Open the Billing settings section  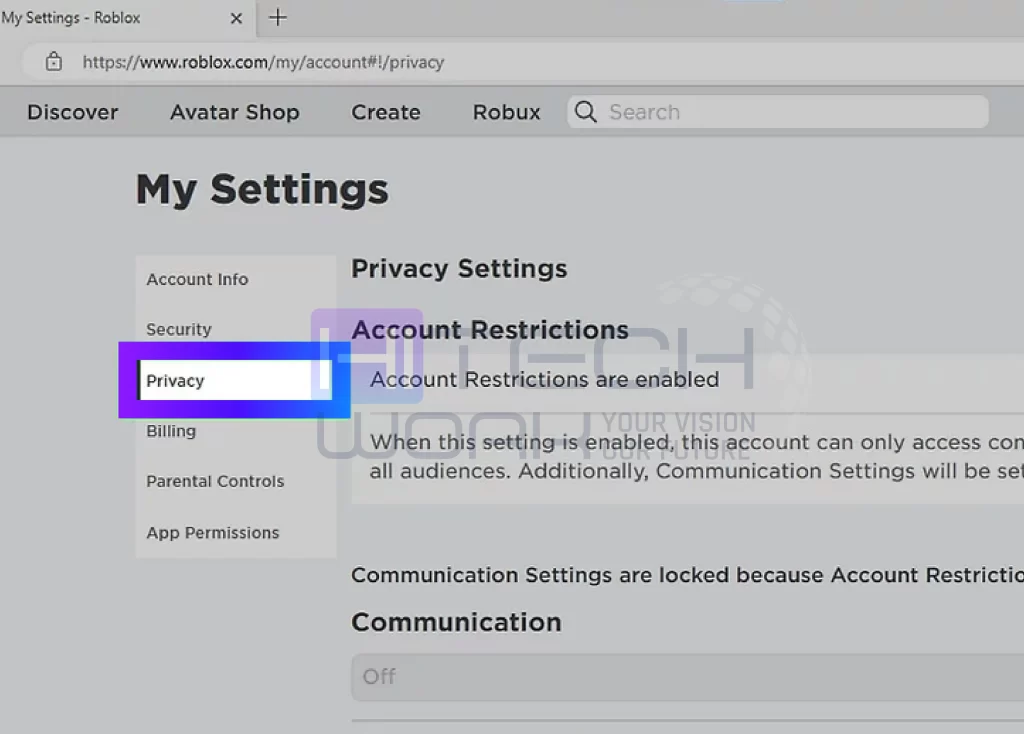point(171,431)
